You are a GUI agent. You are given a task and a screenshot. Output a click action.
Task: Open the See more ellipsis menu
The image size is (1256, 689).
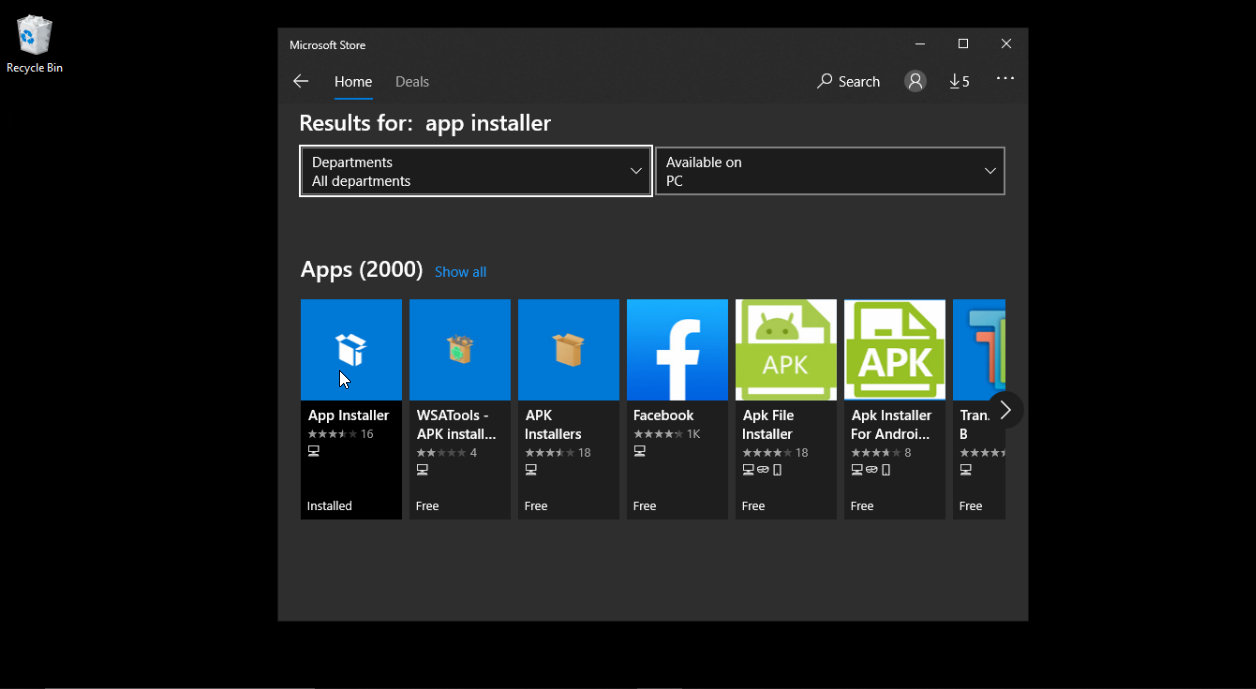[x=1005, y=80]
